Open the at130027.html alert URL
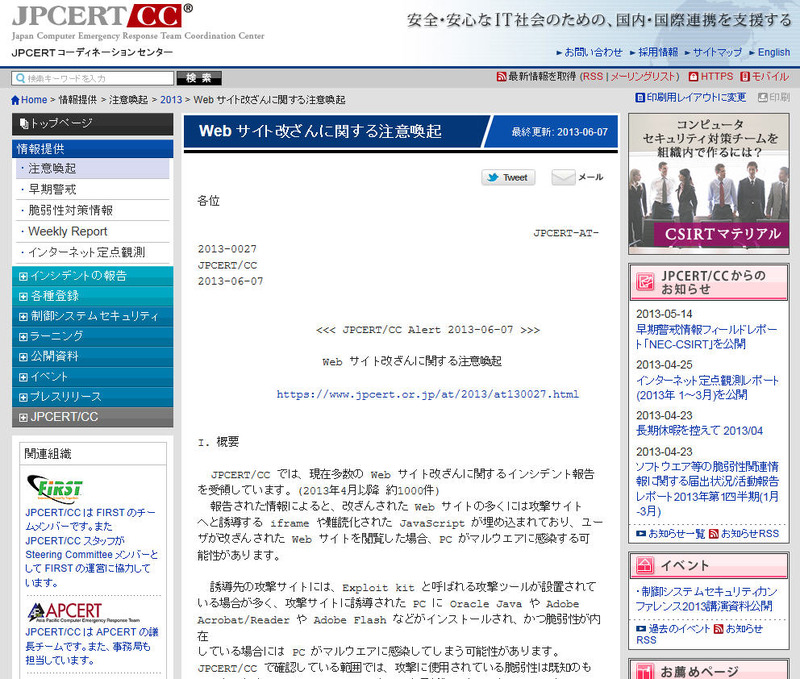 [427, 394]
